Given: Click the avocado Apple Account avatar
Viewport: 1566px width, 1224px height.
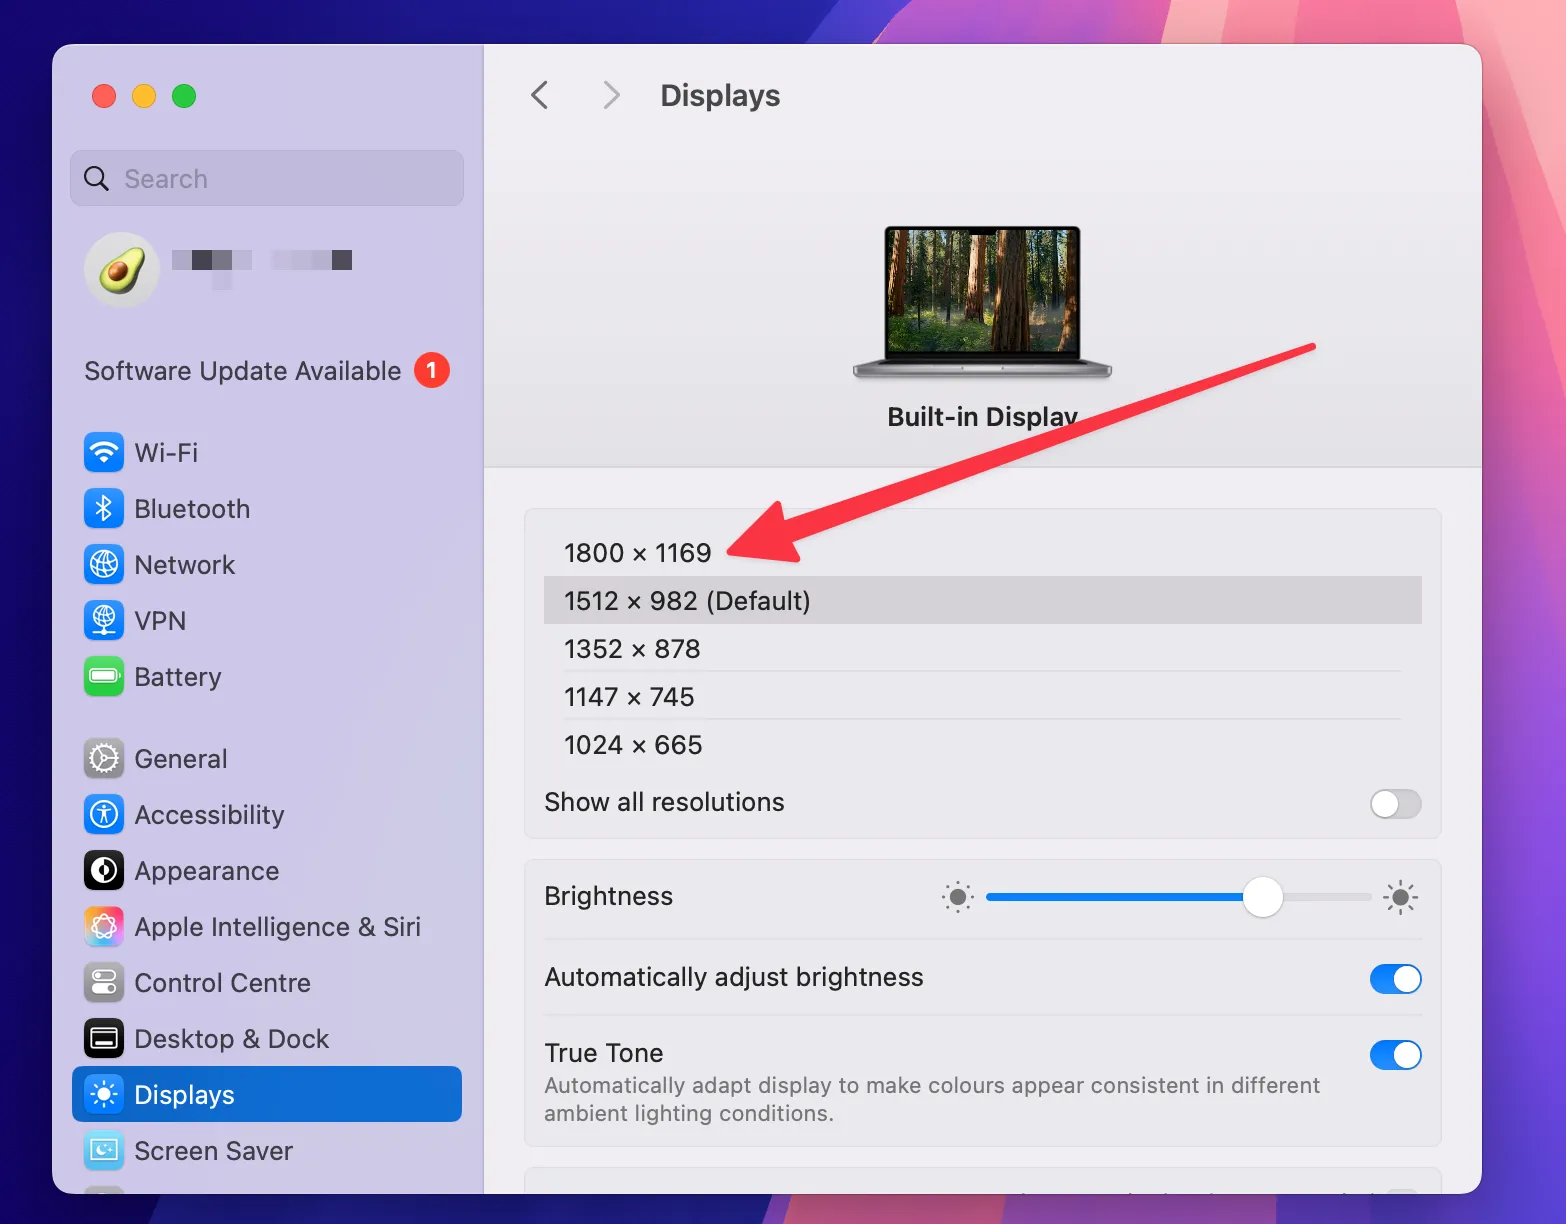Looking at the screenshot, I should pos(122,270).
